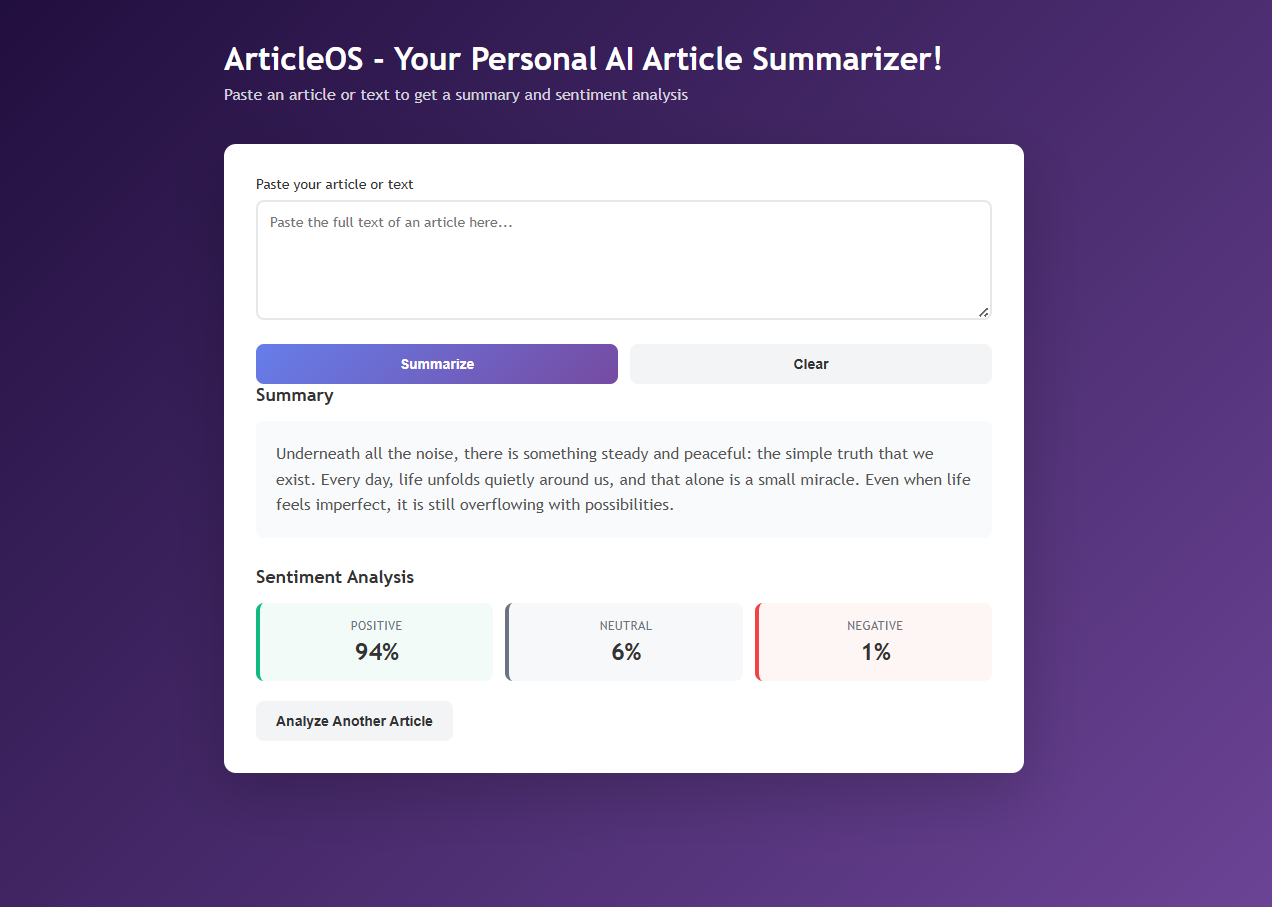Click the NEUTRAL sentiment label
1272x907 pixels.
[626, 626]
